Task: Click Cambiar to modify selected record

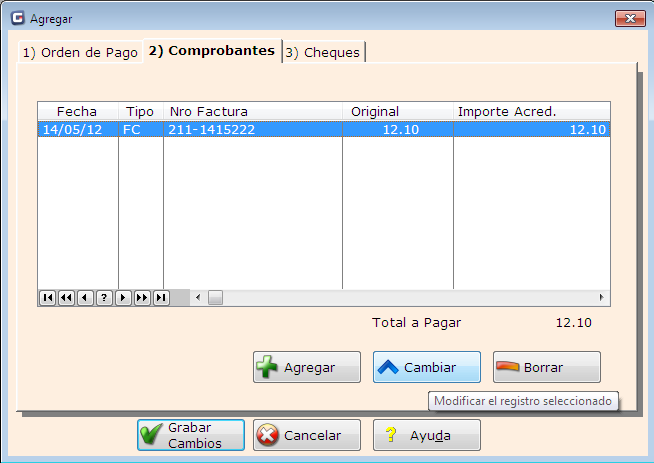Action: [427, 367]
